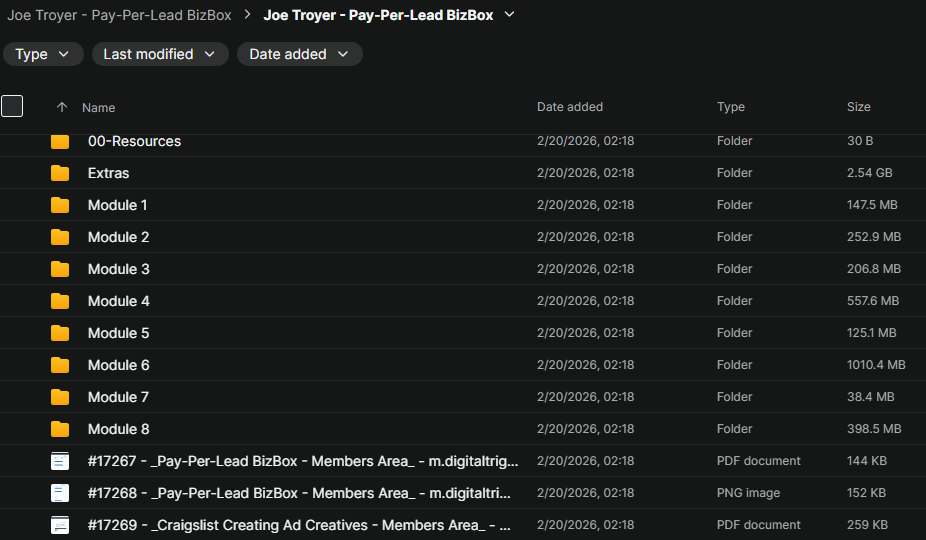
Task: Open the Type filter dropdown
Action: [43, 54]
